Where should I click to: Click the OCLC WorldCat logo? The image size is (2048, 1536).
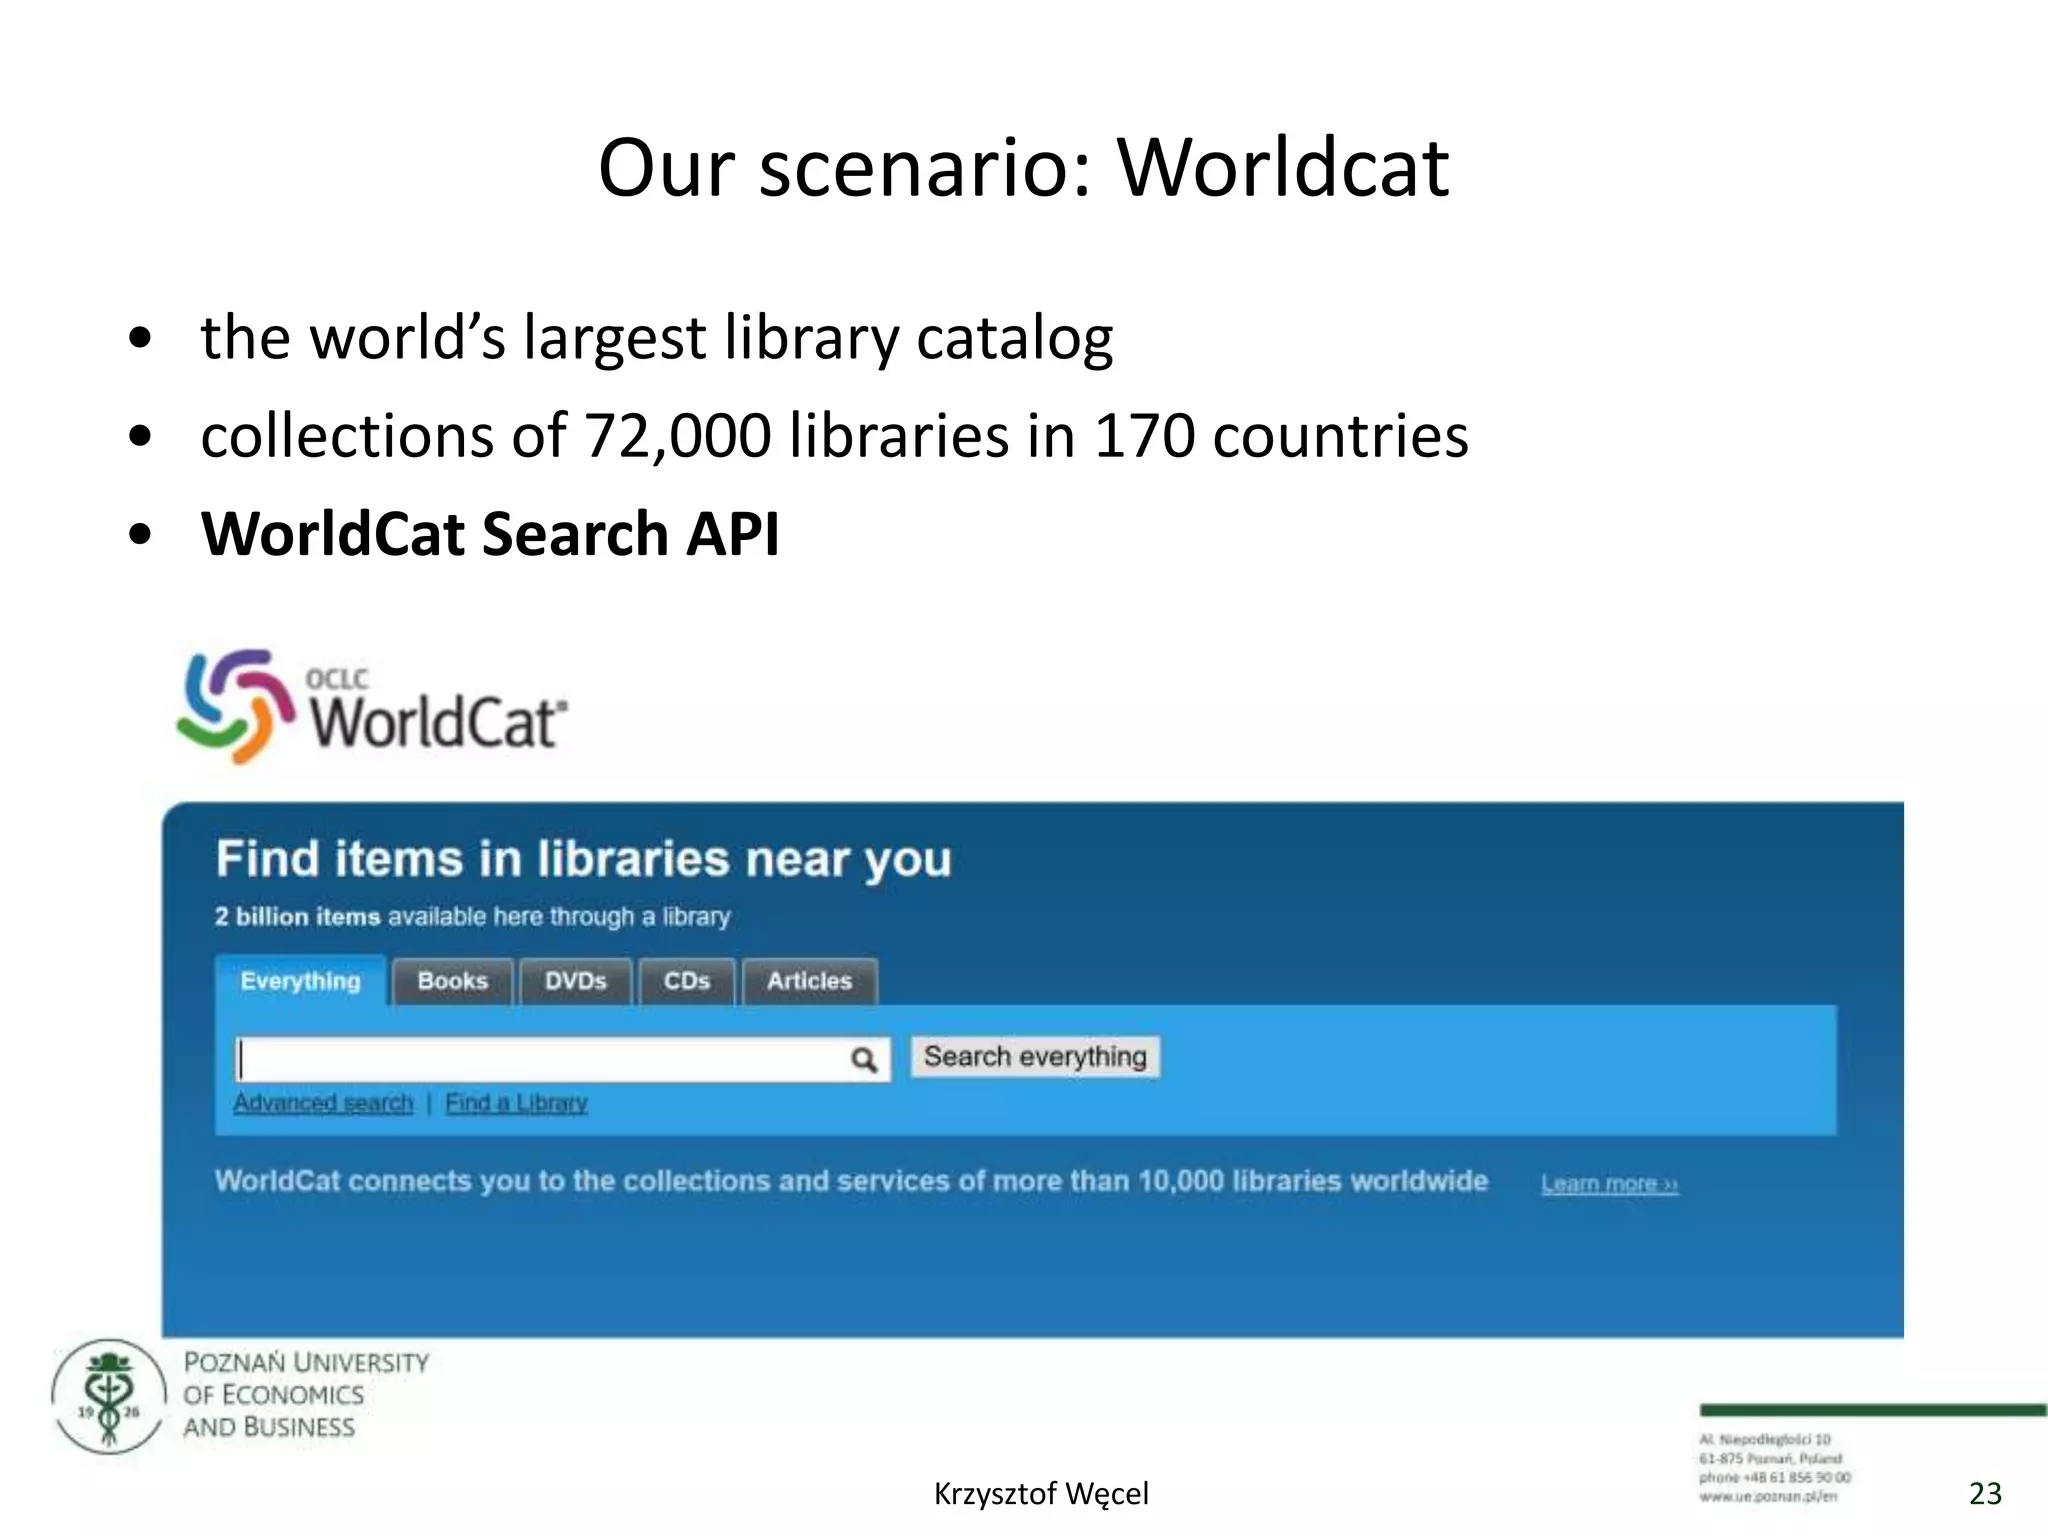coord(372,707)
